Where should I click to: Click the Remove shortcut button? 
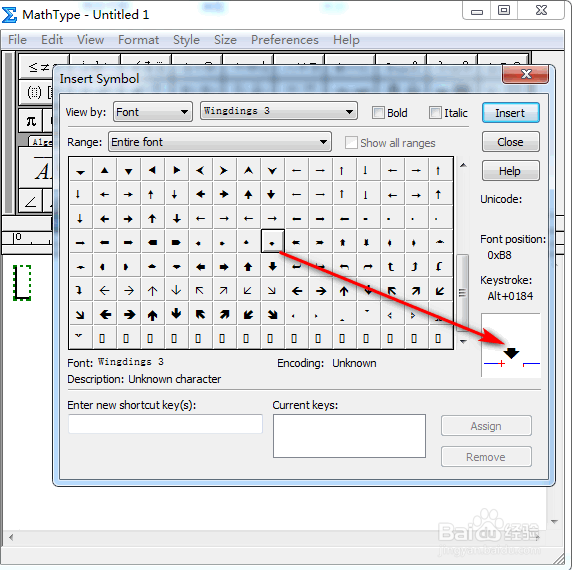[486, 457]
